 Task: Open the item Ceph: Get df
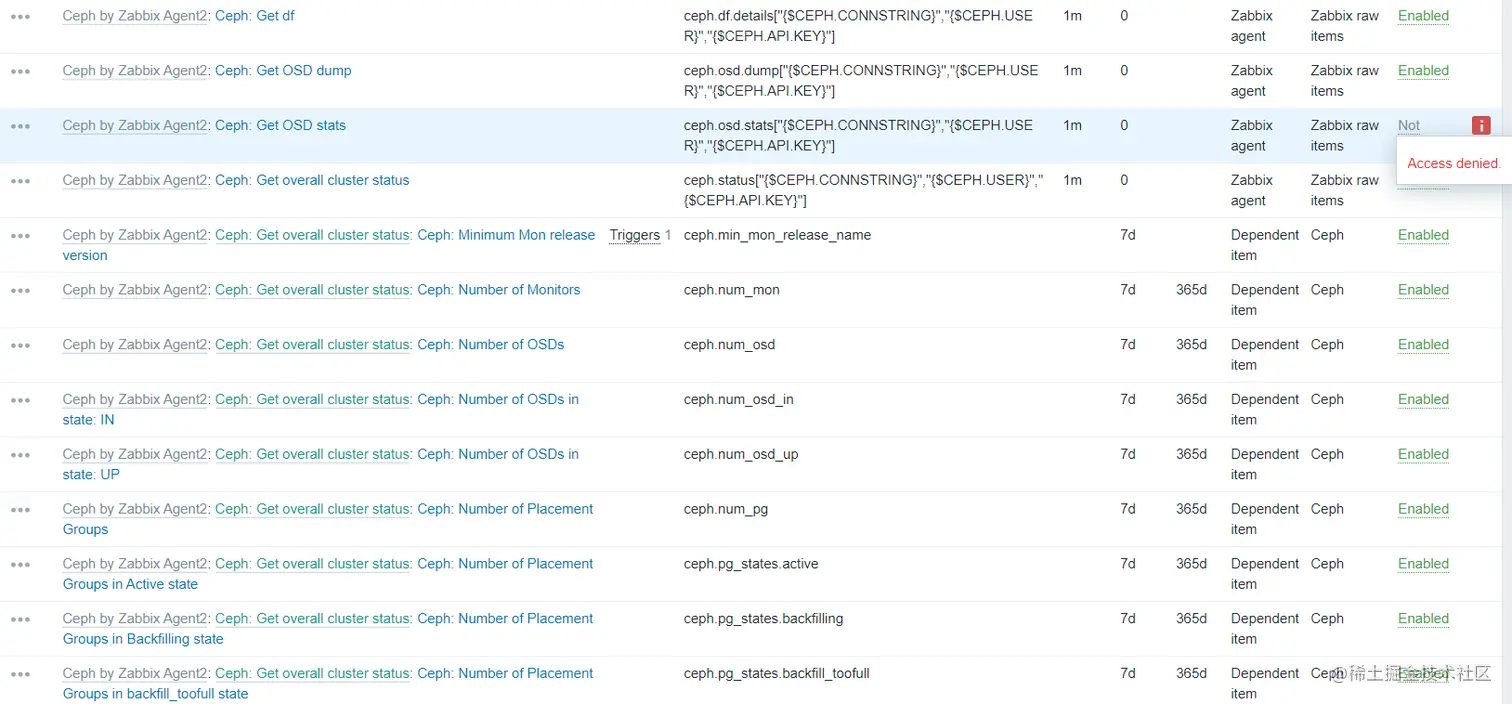pos(255,16)
